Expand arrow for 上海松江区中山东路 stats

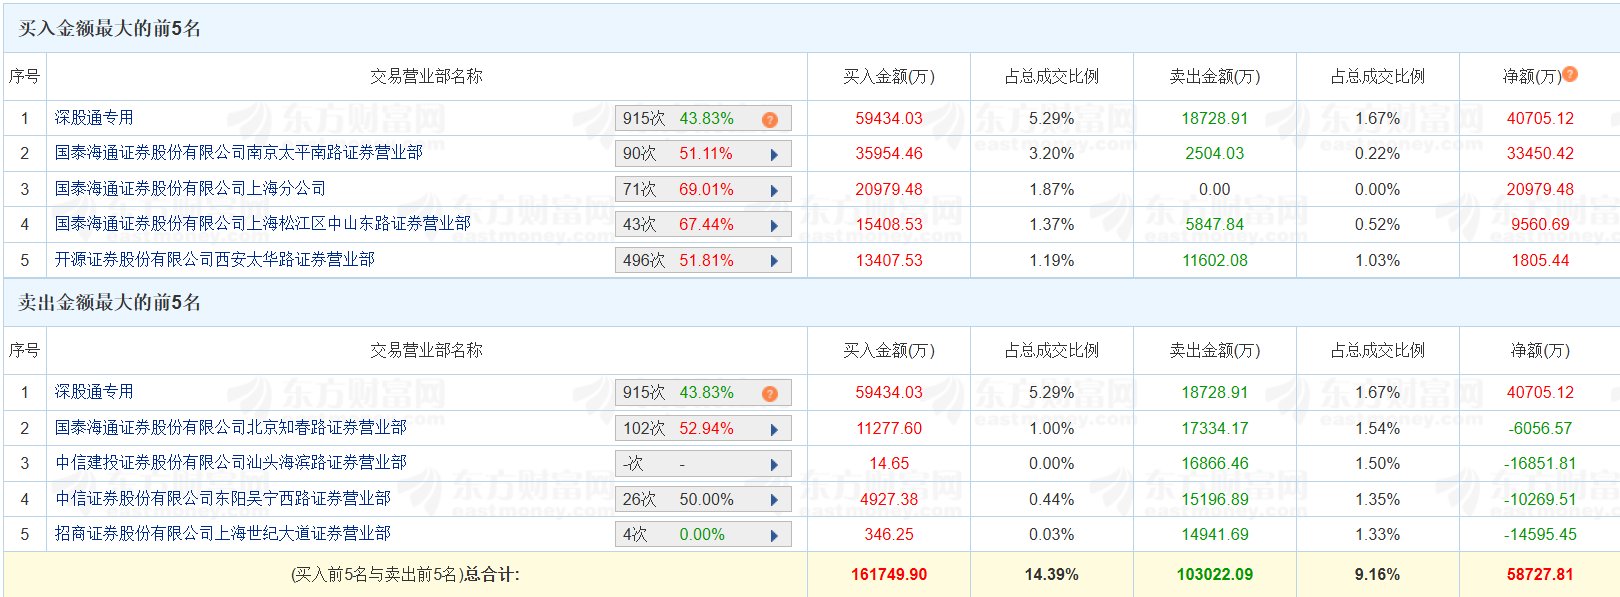[x=774, y=226]
